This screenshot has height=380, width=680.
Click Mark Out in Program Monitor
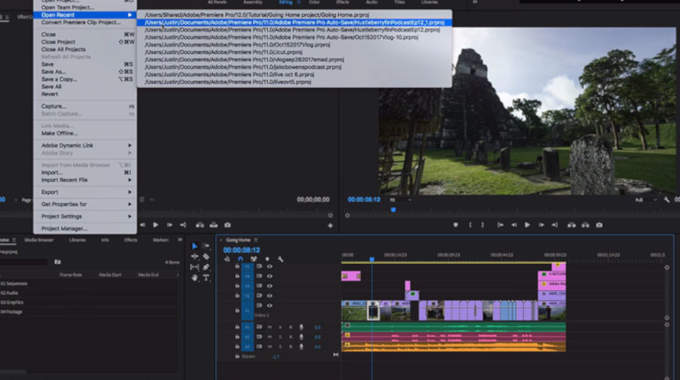pos(483,225)
